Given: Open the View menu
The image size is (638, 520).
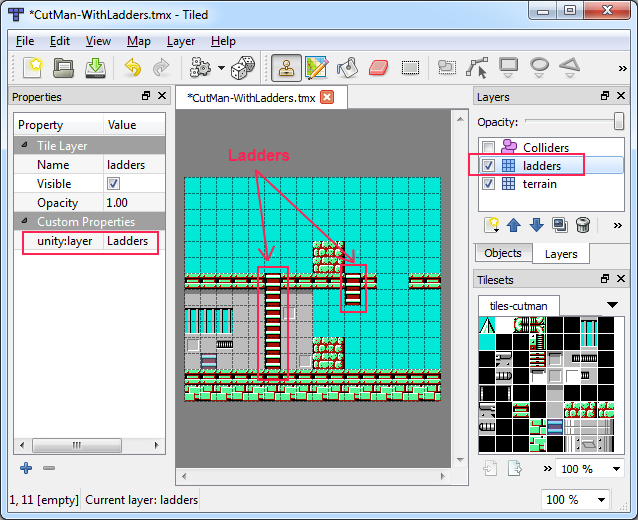Looking at the screenshot, I should pos(98,41).
